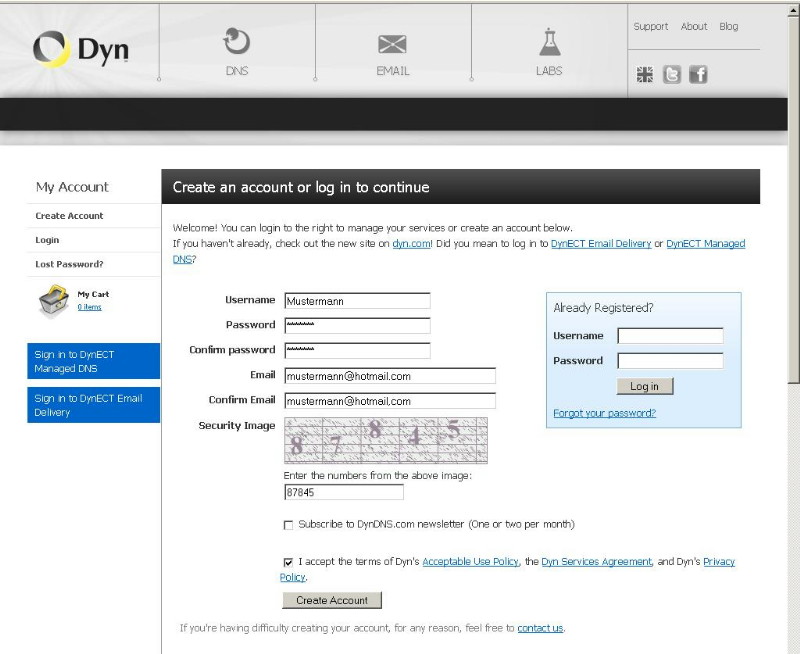
Task: Open the Labs flask icon
Action: pyautogui.click(x=549, y=42)
